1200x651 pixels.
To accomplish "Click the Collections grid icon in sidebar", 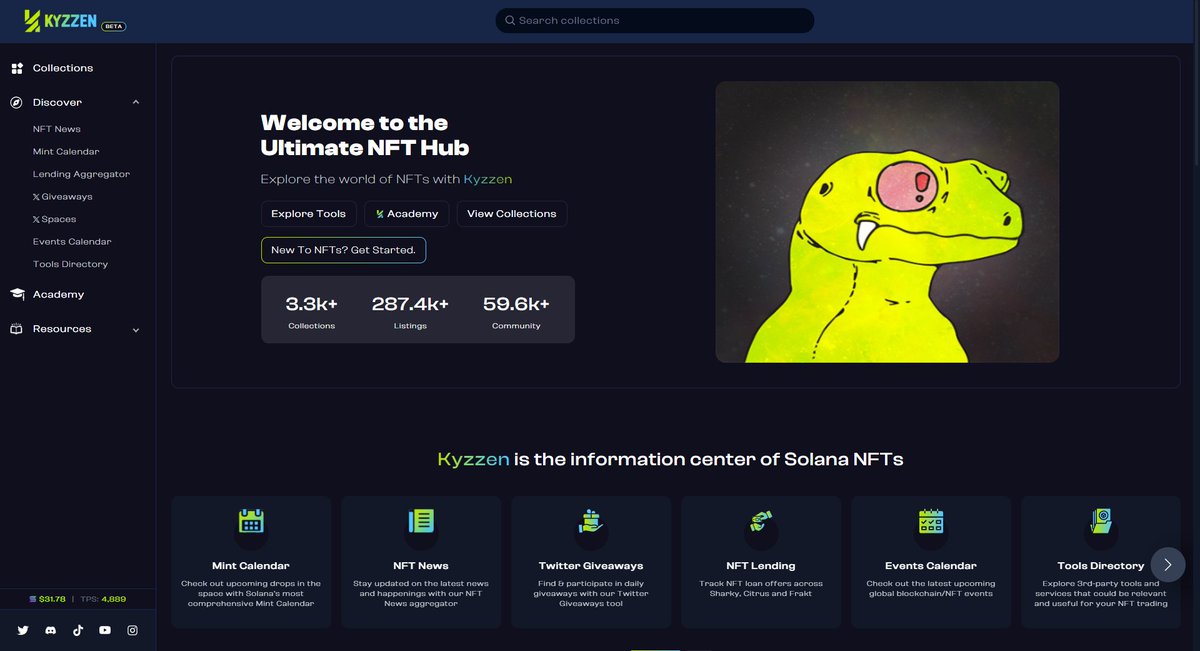I will [17, 68].
